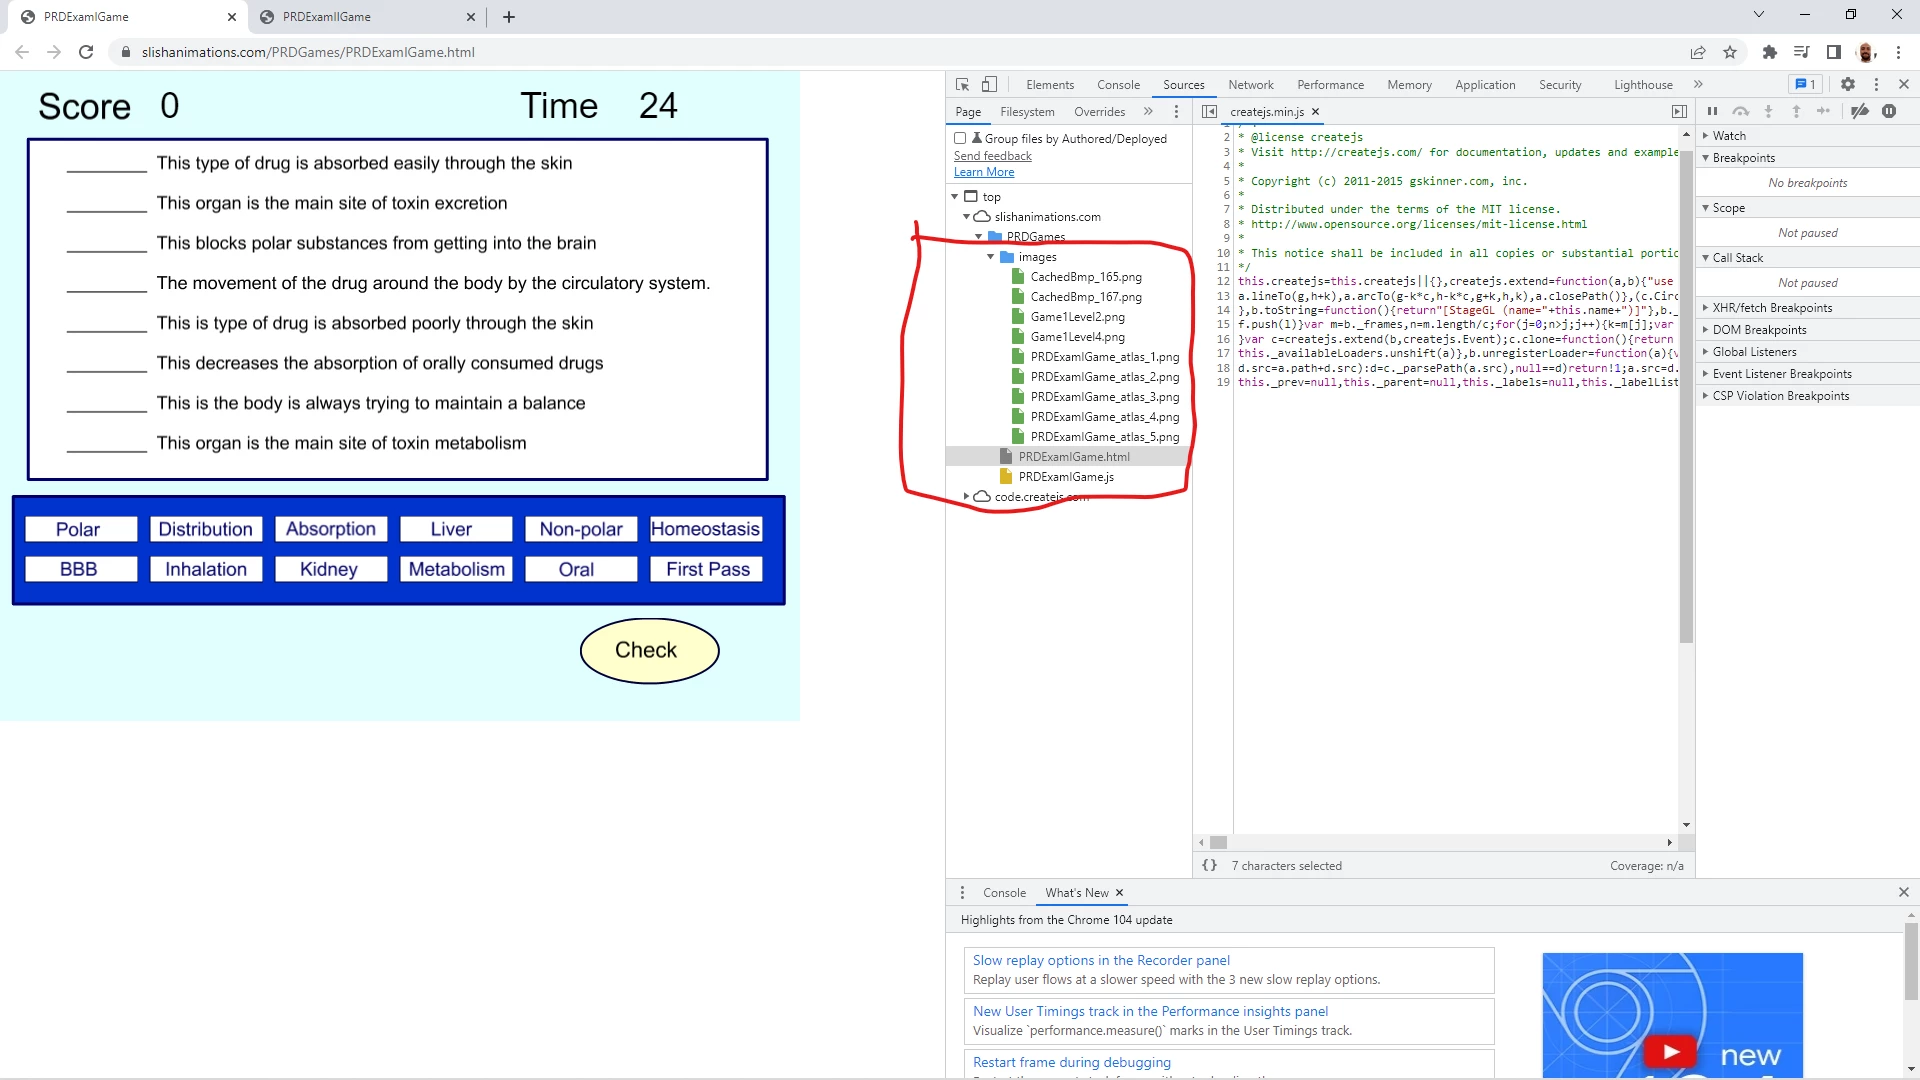This screenshot has height=1080, width=1920.
Task: Expand XHR/fetch Breakpoints section
Action: (1772, 308)
